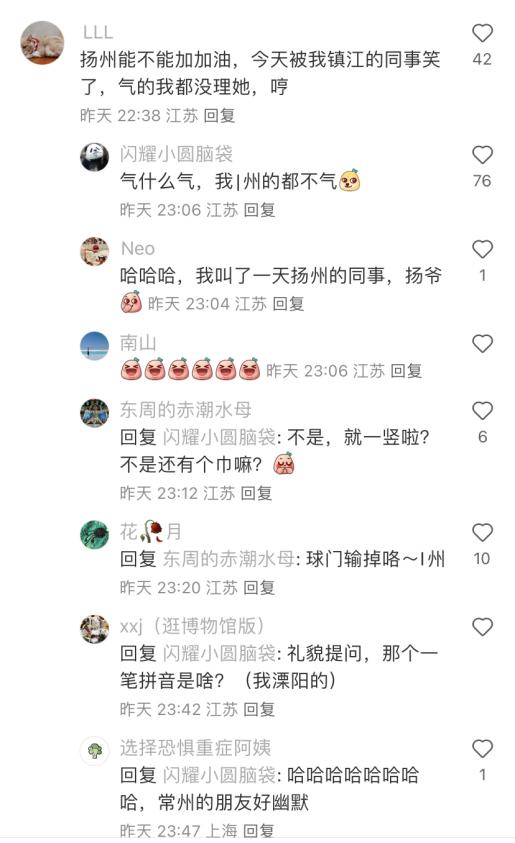Image resolution: width=515 pixels, height=843 pixels.
Task: Open LLL's cat profile avatar
Action: pyautogui.click(x=42, y=42)
